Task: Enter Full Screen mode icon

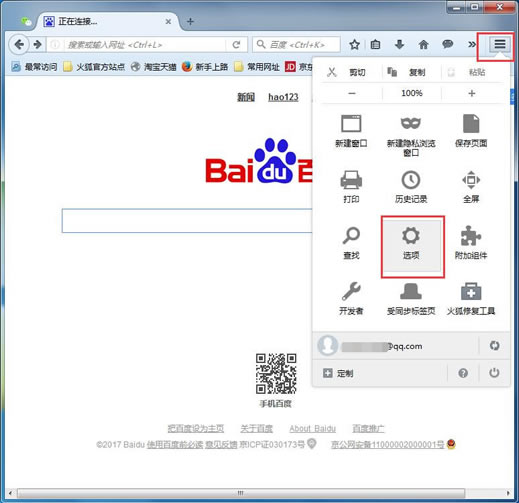Action: (471, 180)
